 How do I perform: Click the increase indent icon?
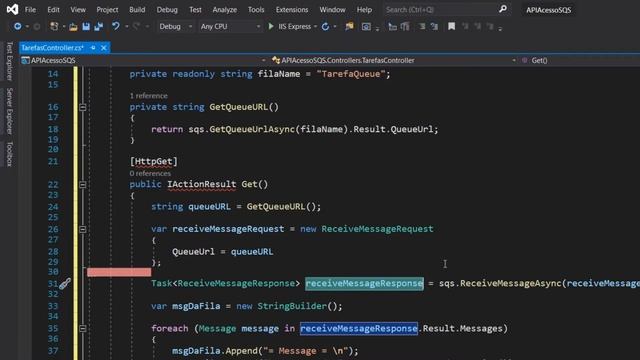[405, 27]
